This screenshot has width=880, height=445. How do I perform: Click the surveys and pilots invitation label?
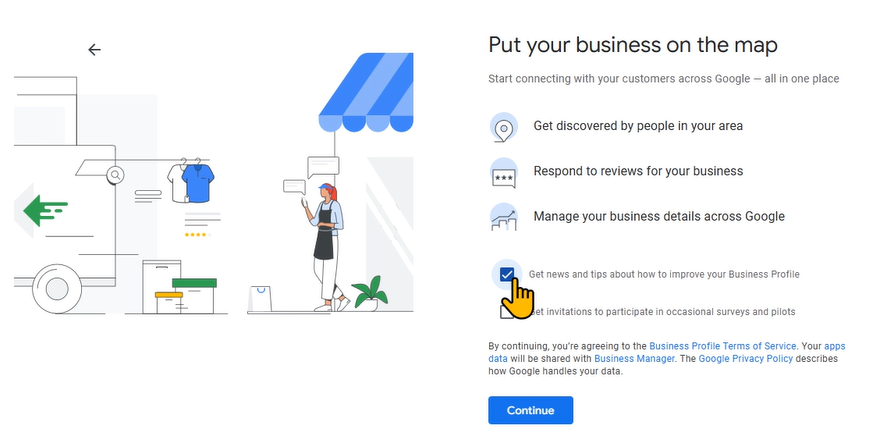coord(662,312)
